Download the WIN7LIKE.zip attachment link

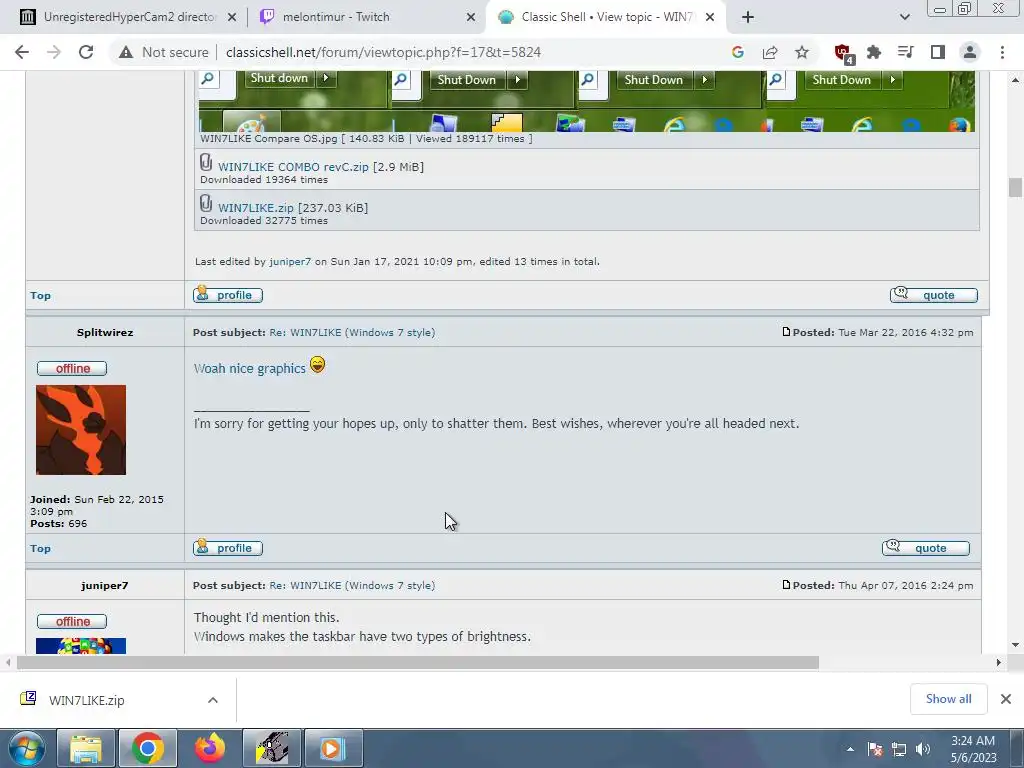(255, 208)
